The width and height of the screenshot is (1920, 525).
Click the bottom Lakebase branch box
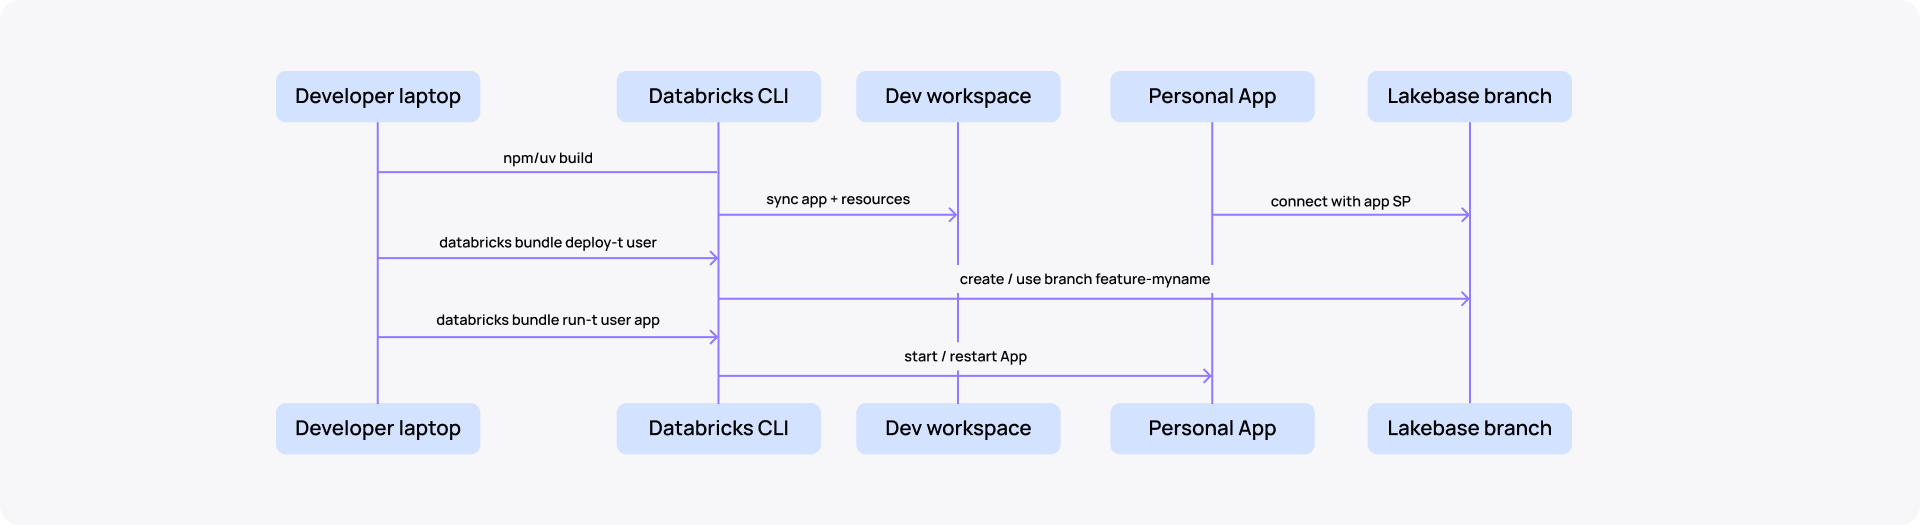pos(1469,428)
